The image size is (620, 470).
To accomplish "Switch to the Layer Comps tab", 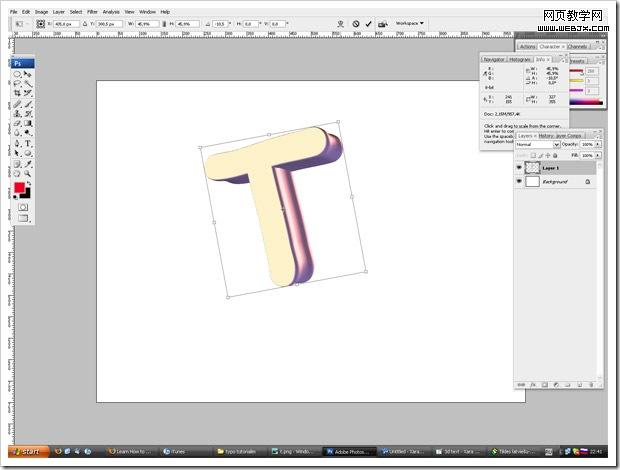I will 568,136.
